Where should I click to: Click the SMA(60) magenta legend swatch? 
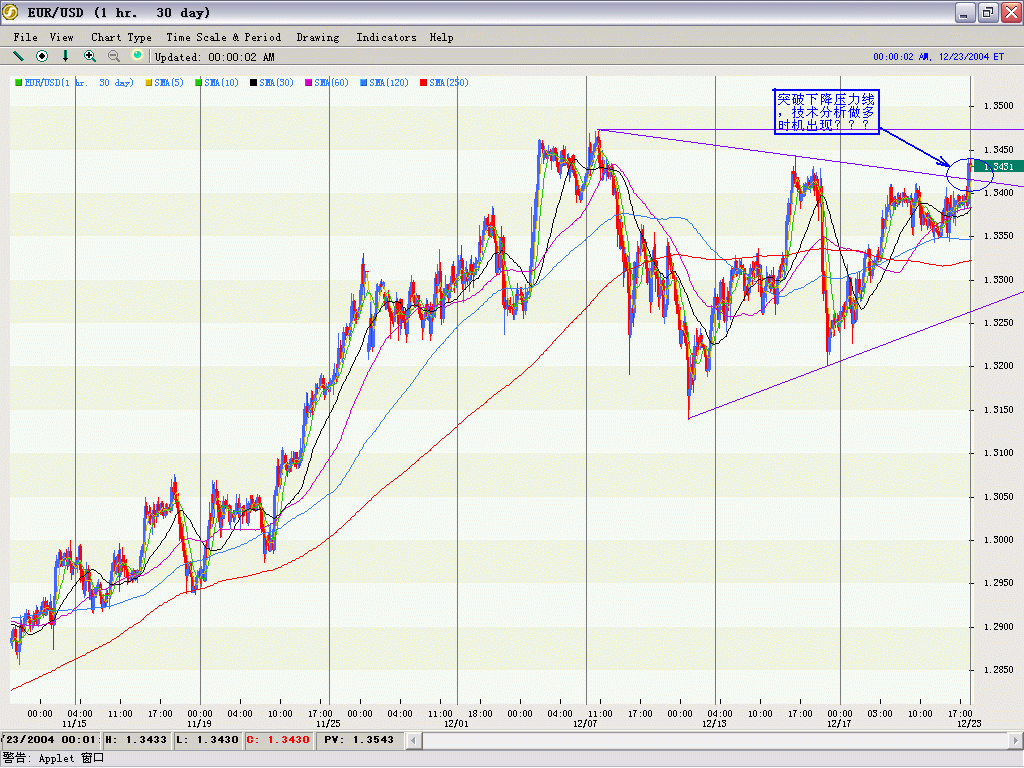click(x=308, y=82)
